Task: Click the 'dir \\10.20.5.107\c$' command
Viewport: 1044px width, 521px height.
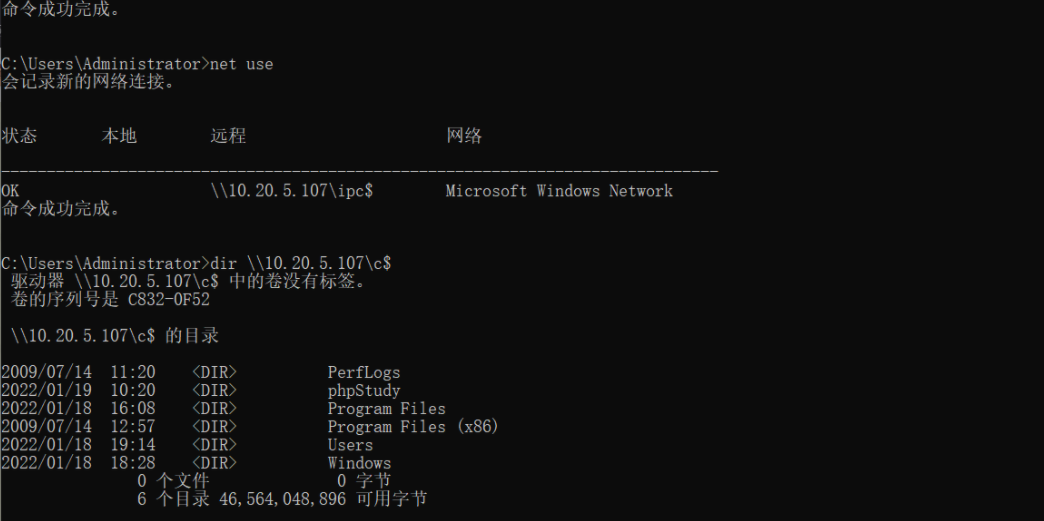Action: [x=300, y=264]
